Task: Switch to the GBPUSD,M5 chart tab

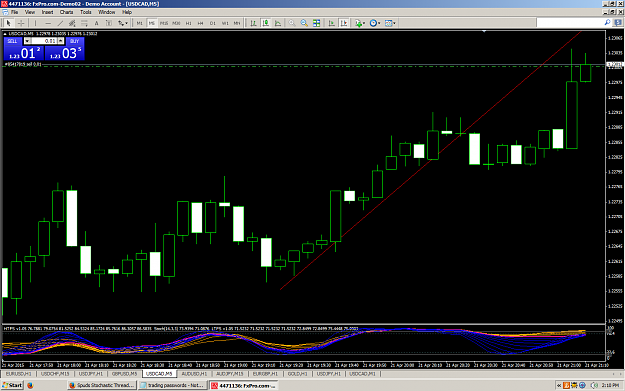Action: (124, 374)
